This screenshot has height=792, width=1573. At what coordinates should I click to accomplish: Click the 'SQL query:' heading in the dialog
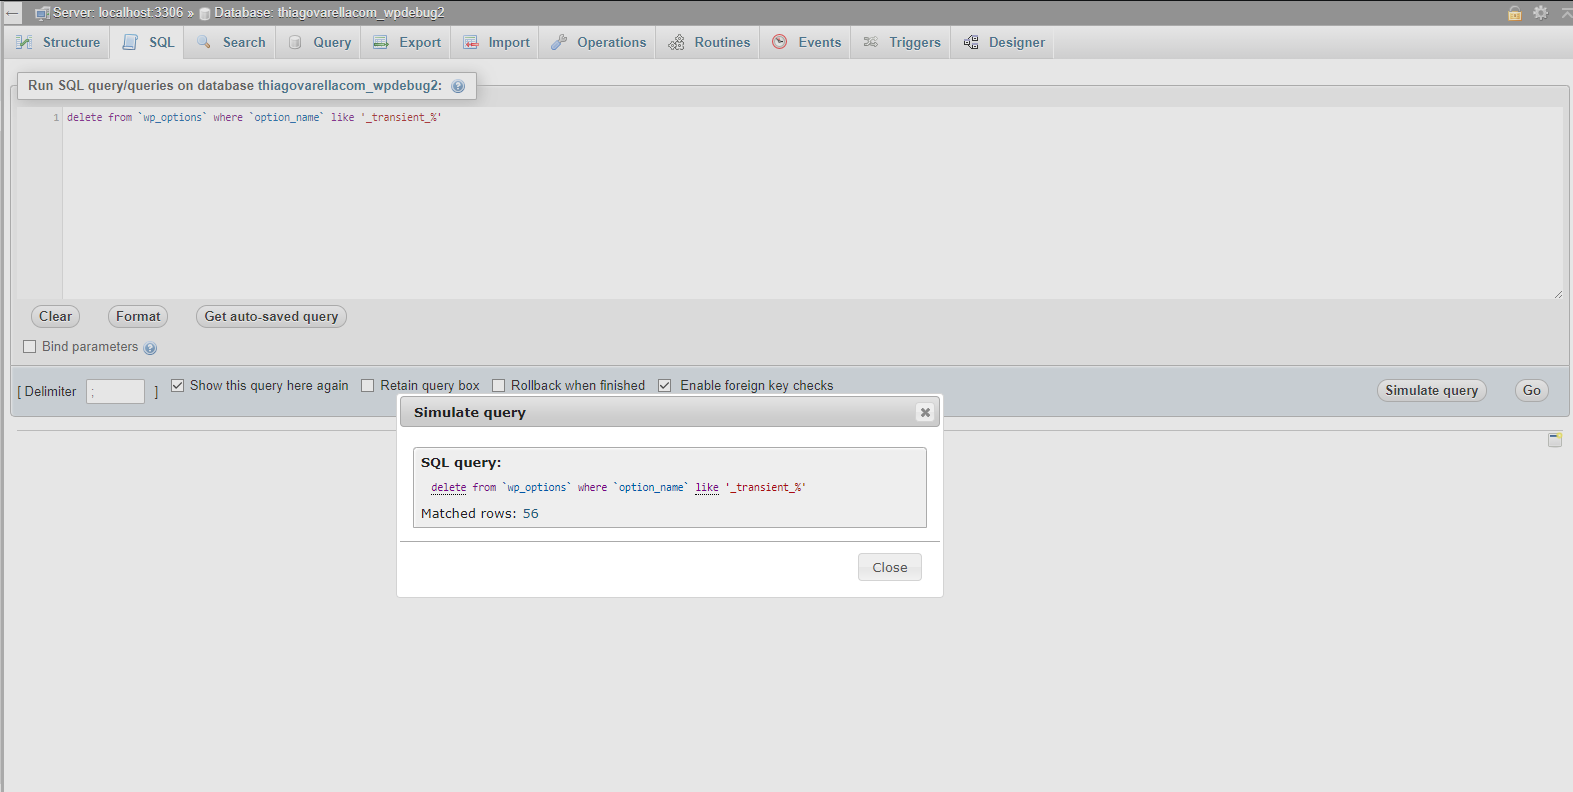[461, 463]
